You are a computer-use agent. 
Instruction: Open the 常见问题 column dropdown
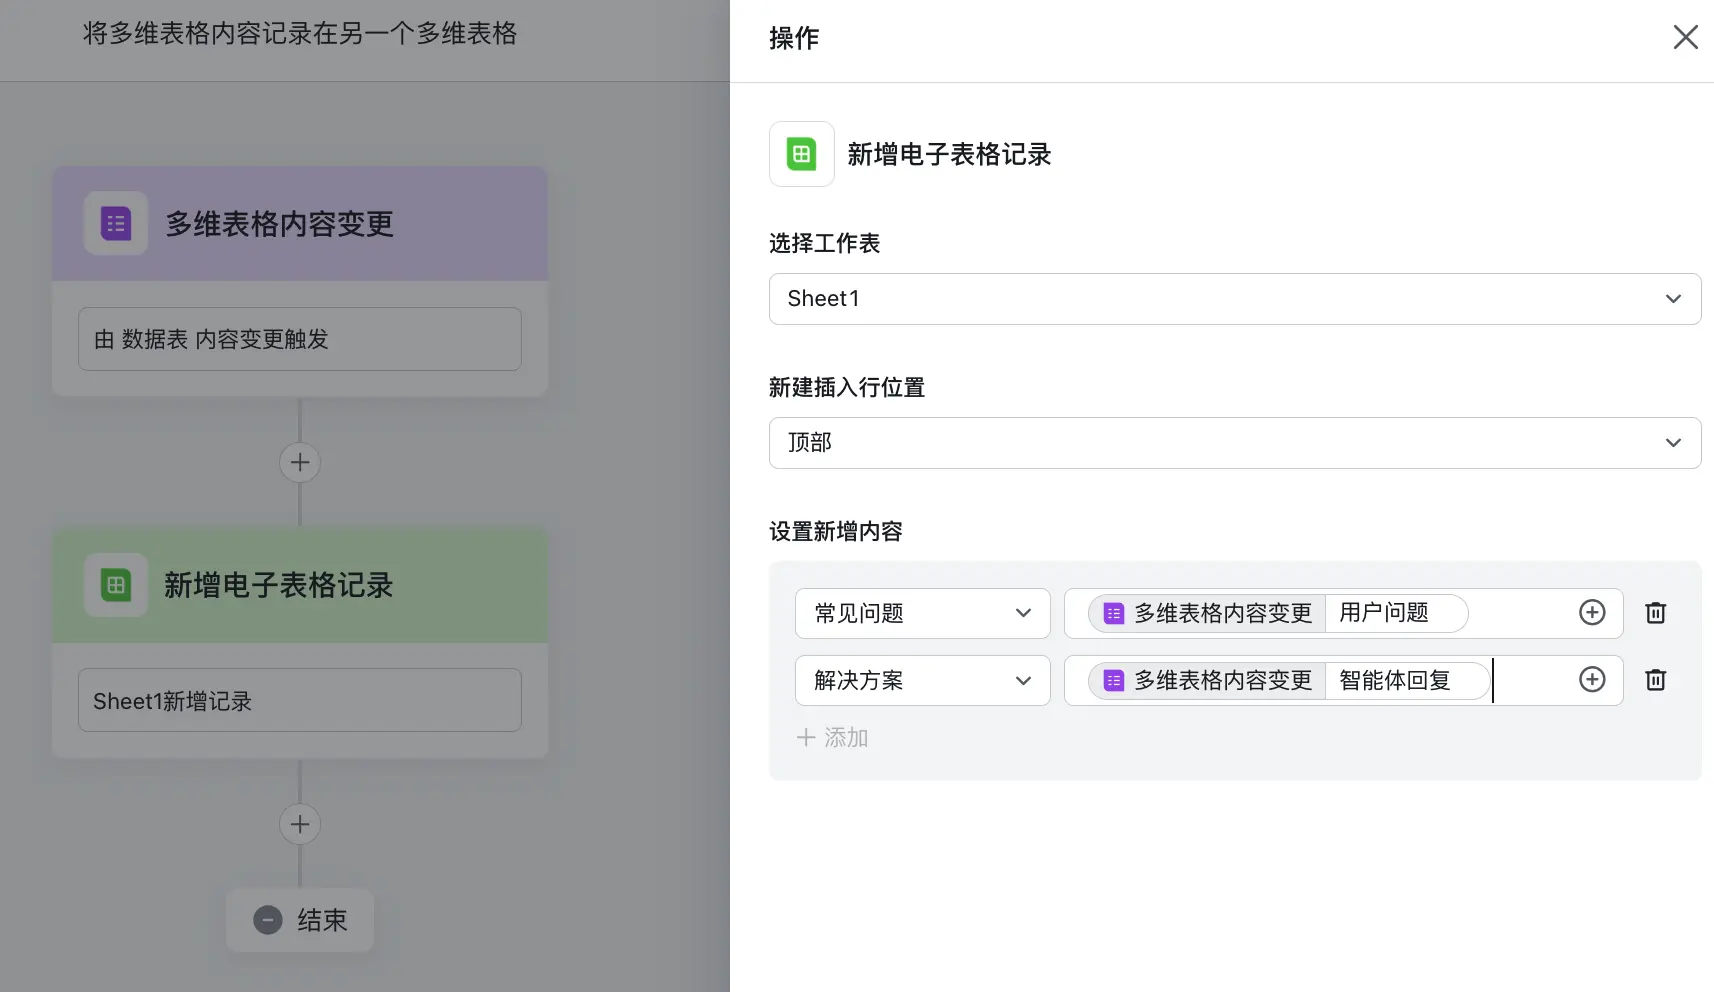(922, 613)
